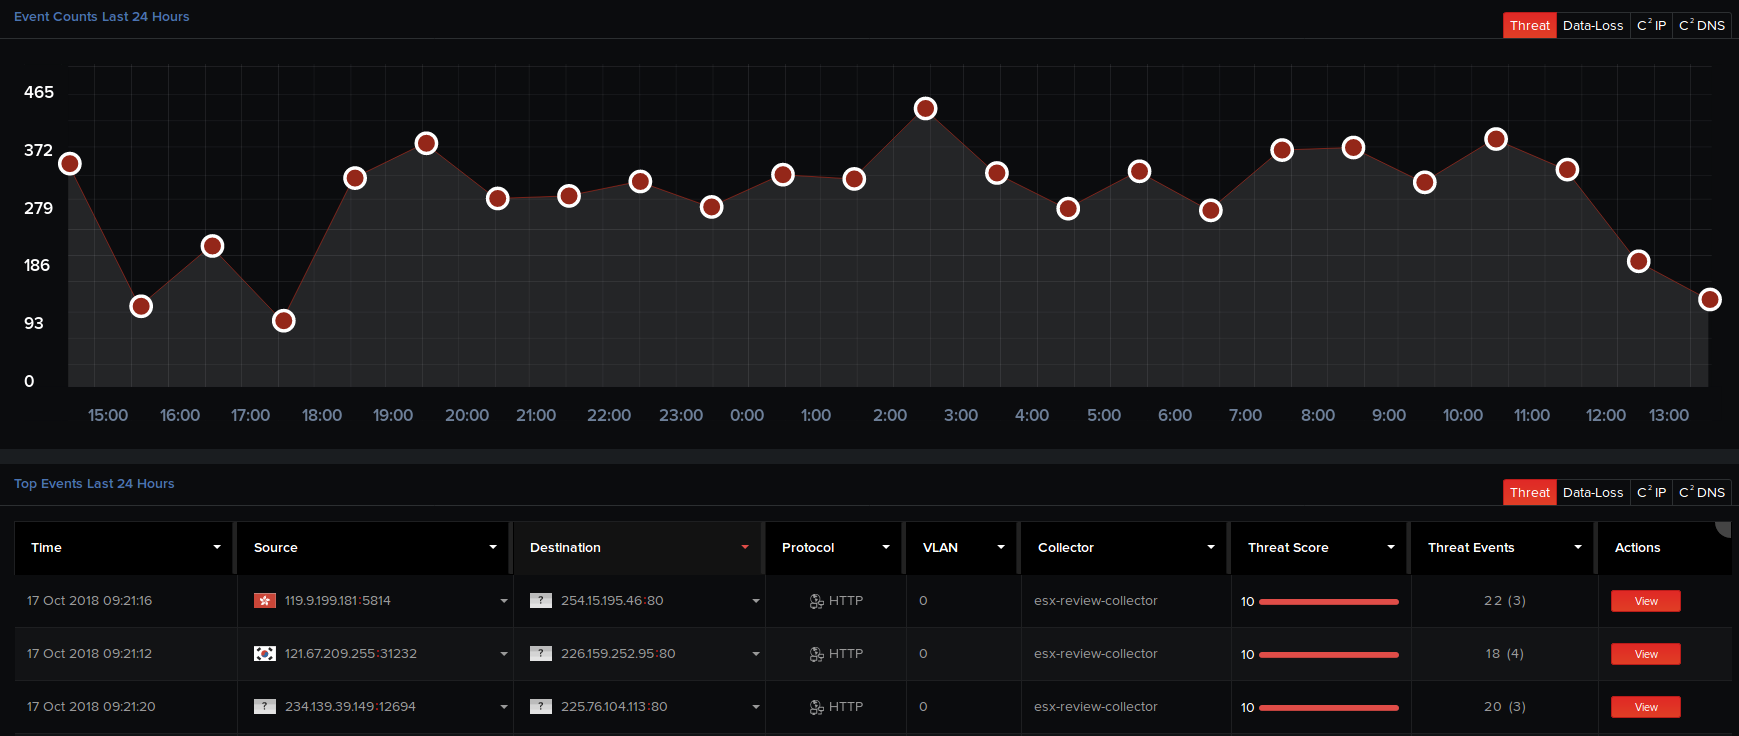This screenshot has width=1739, height=736.
Task: Click unknown flag icon beside 226.159.252.95:80
Action: (x=541, y=654)
